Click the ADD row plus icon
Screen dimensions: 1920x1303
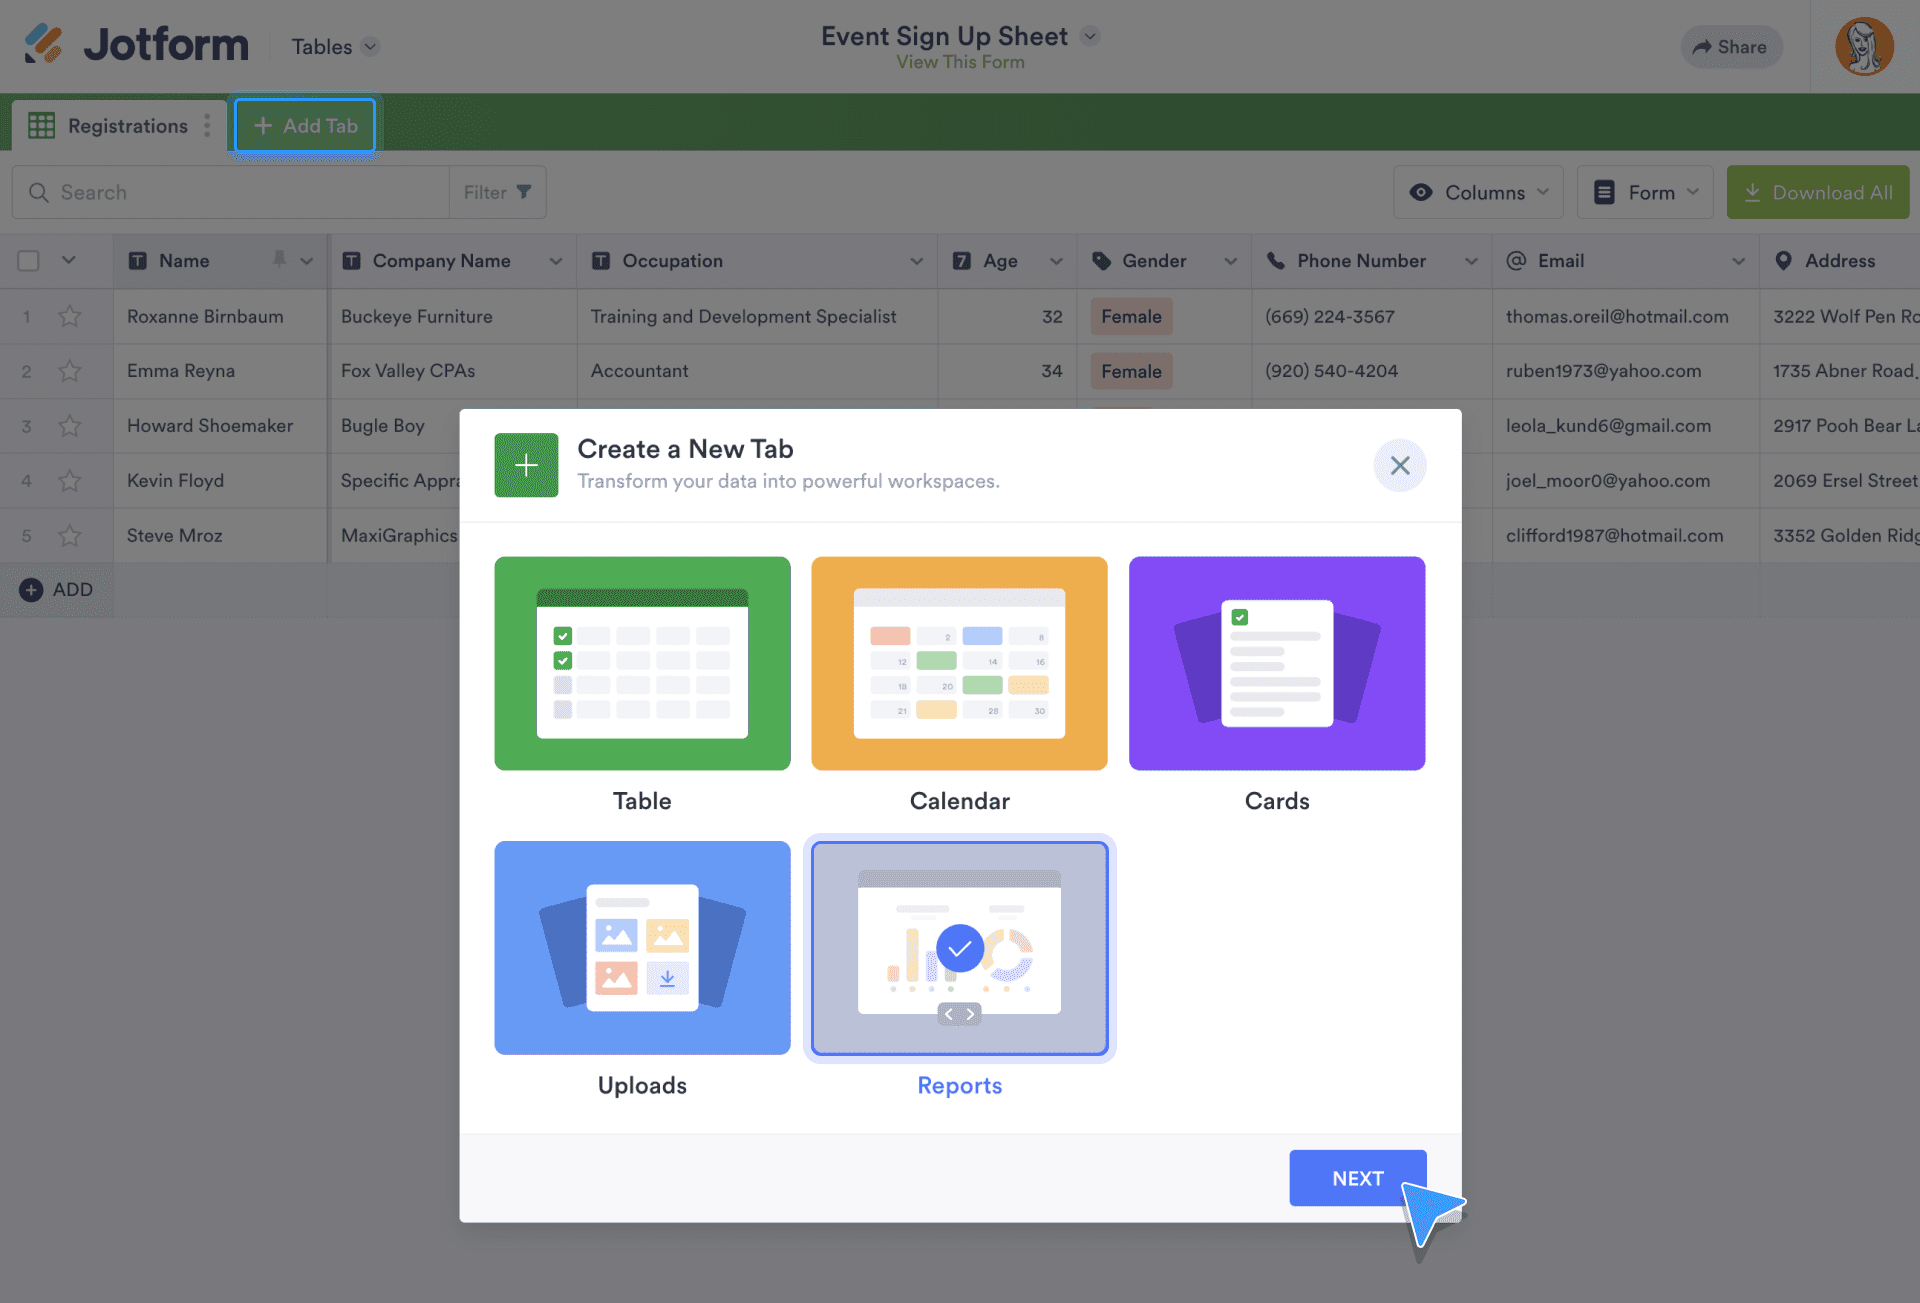pyautogui.click(x=31, y=589)
